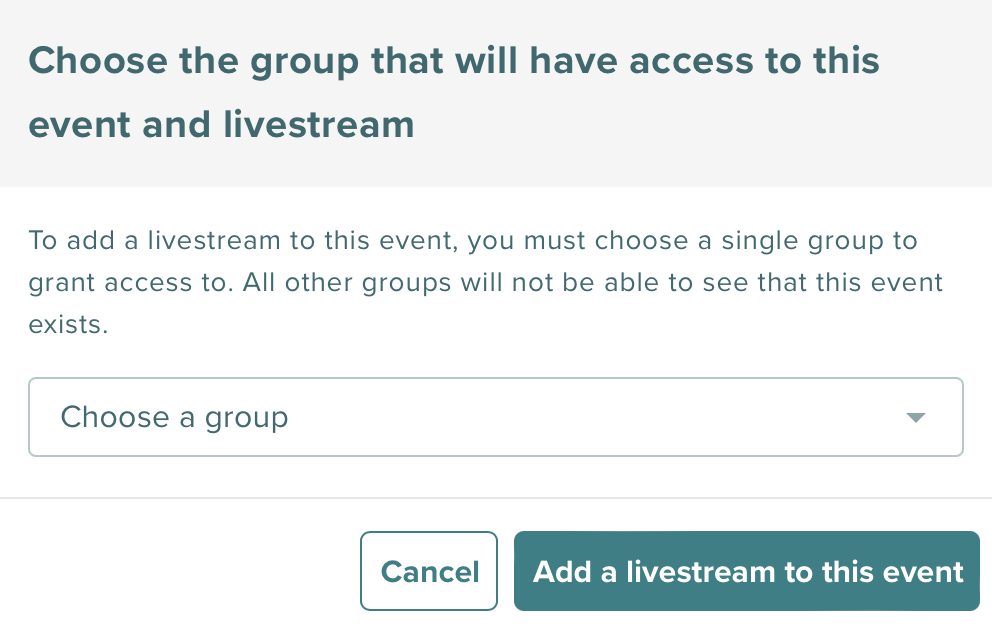Confirm adding the livestream to this event
992x636 pixels.
coord(746,571)
